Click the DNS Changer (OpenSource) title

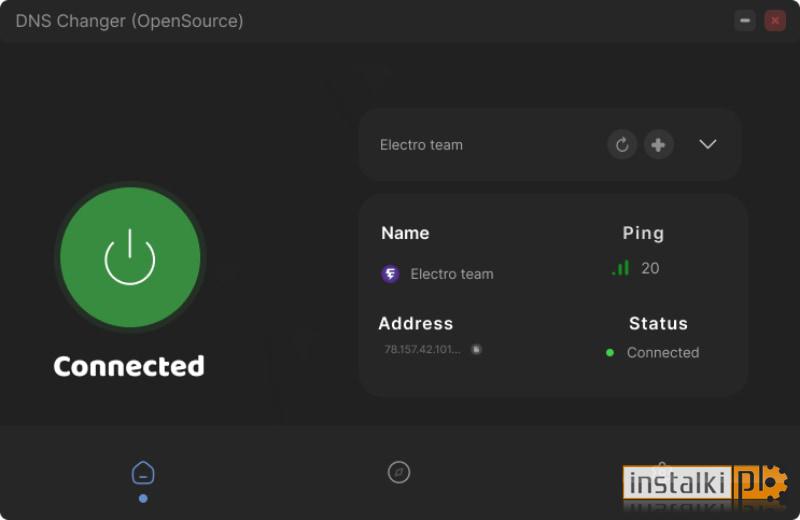130,21
